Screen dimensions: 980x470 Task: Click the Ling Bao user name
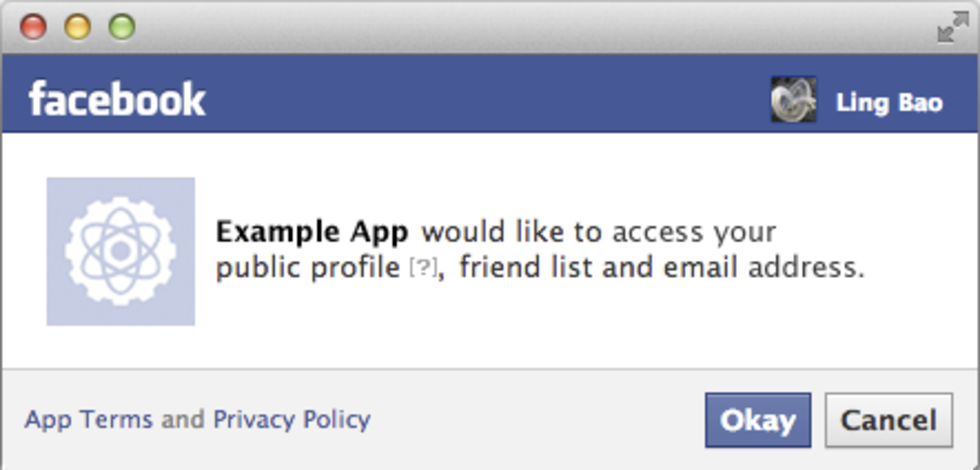click(x=889, y=102)
